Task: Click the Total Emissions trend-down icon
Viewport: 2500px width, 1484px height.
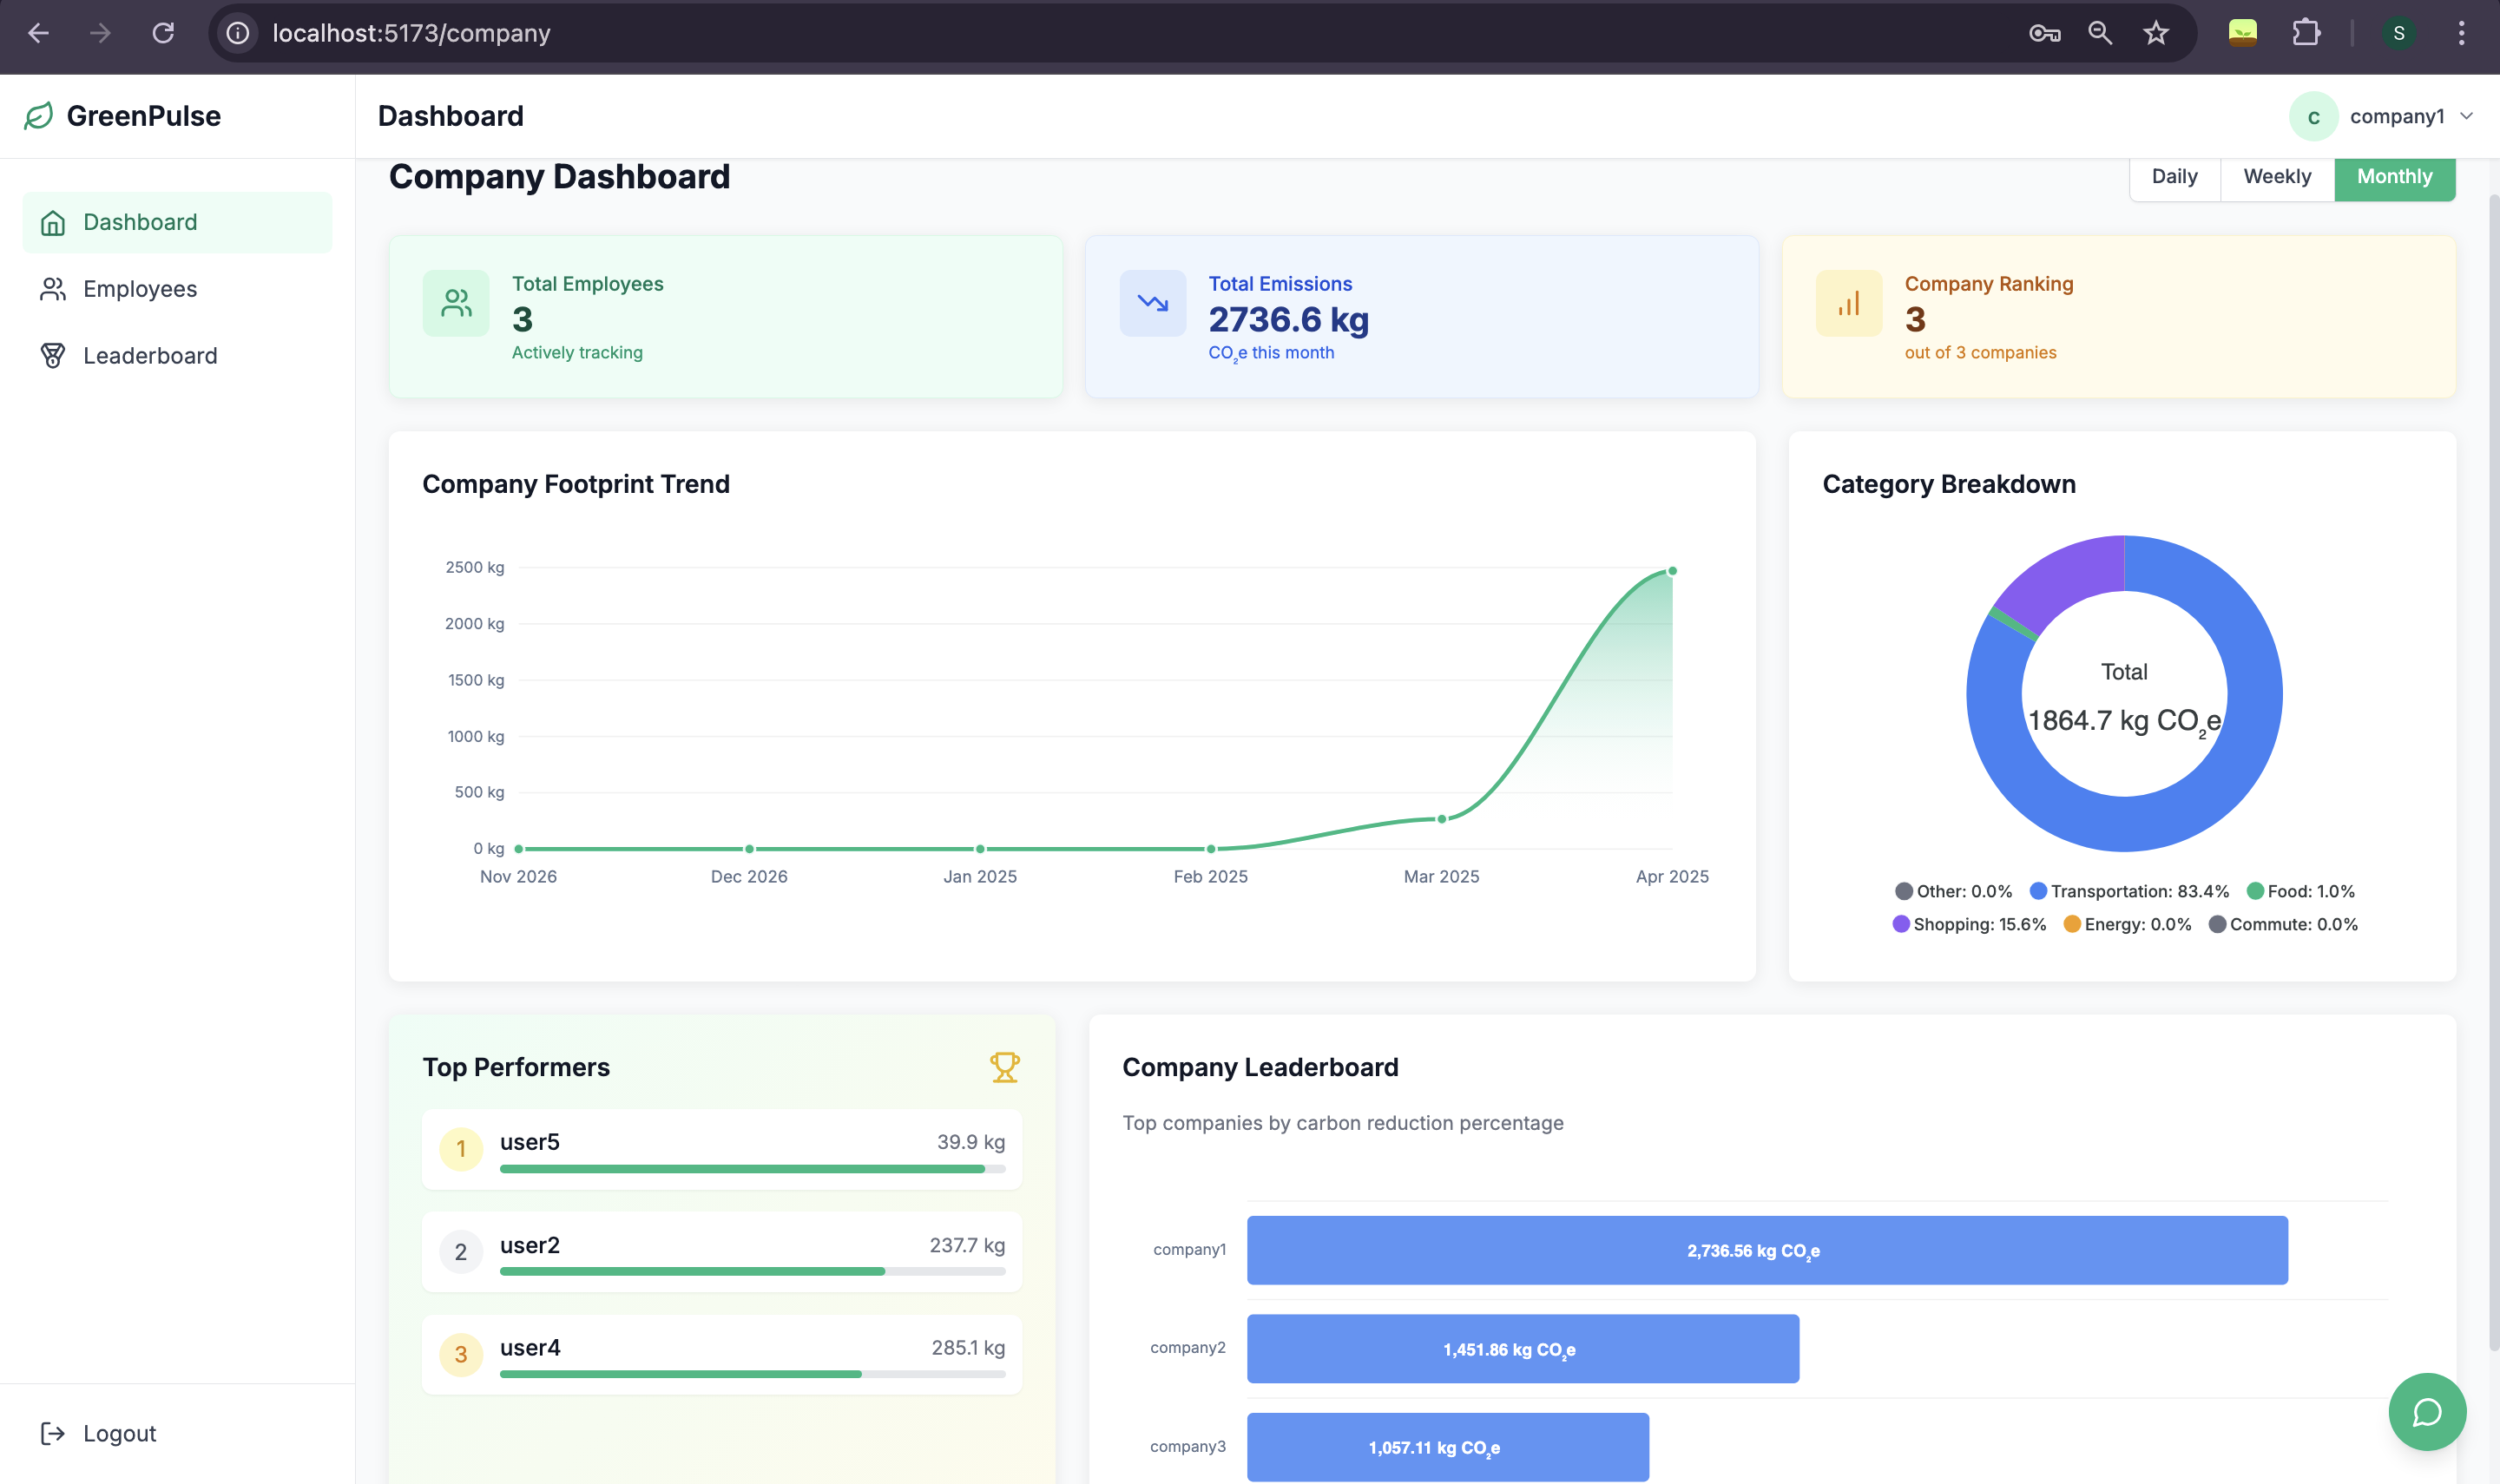Action: pyautogui.click(x=1152, y=303)
